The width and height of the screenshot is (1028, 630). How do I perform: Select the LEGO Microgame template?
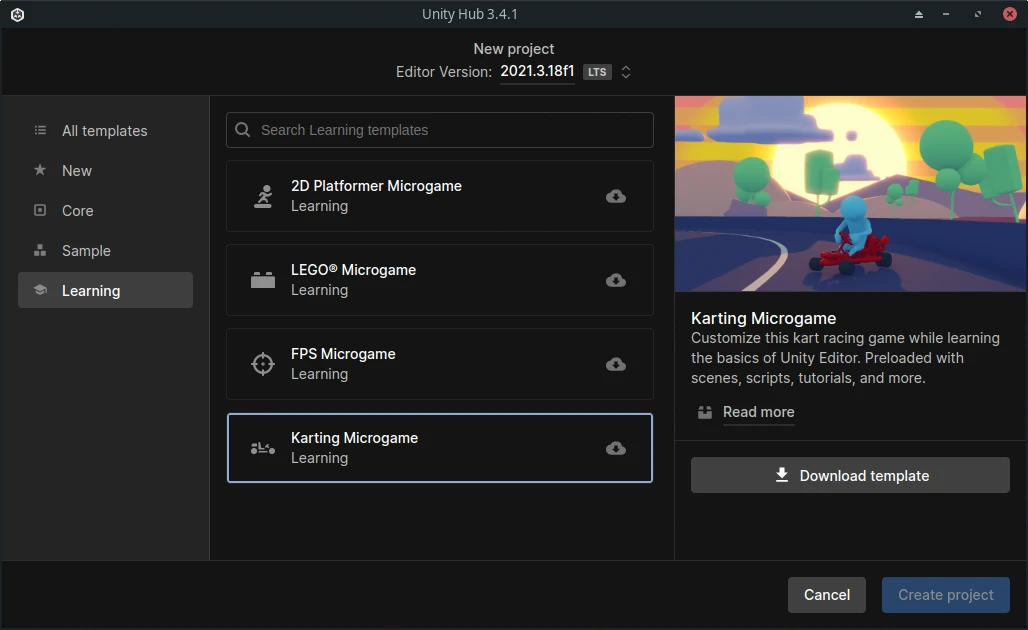pyautogui.click(x=440, y=280)
